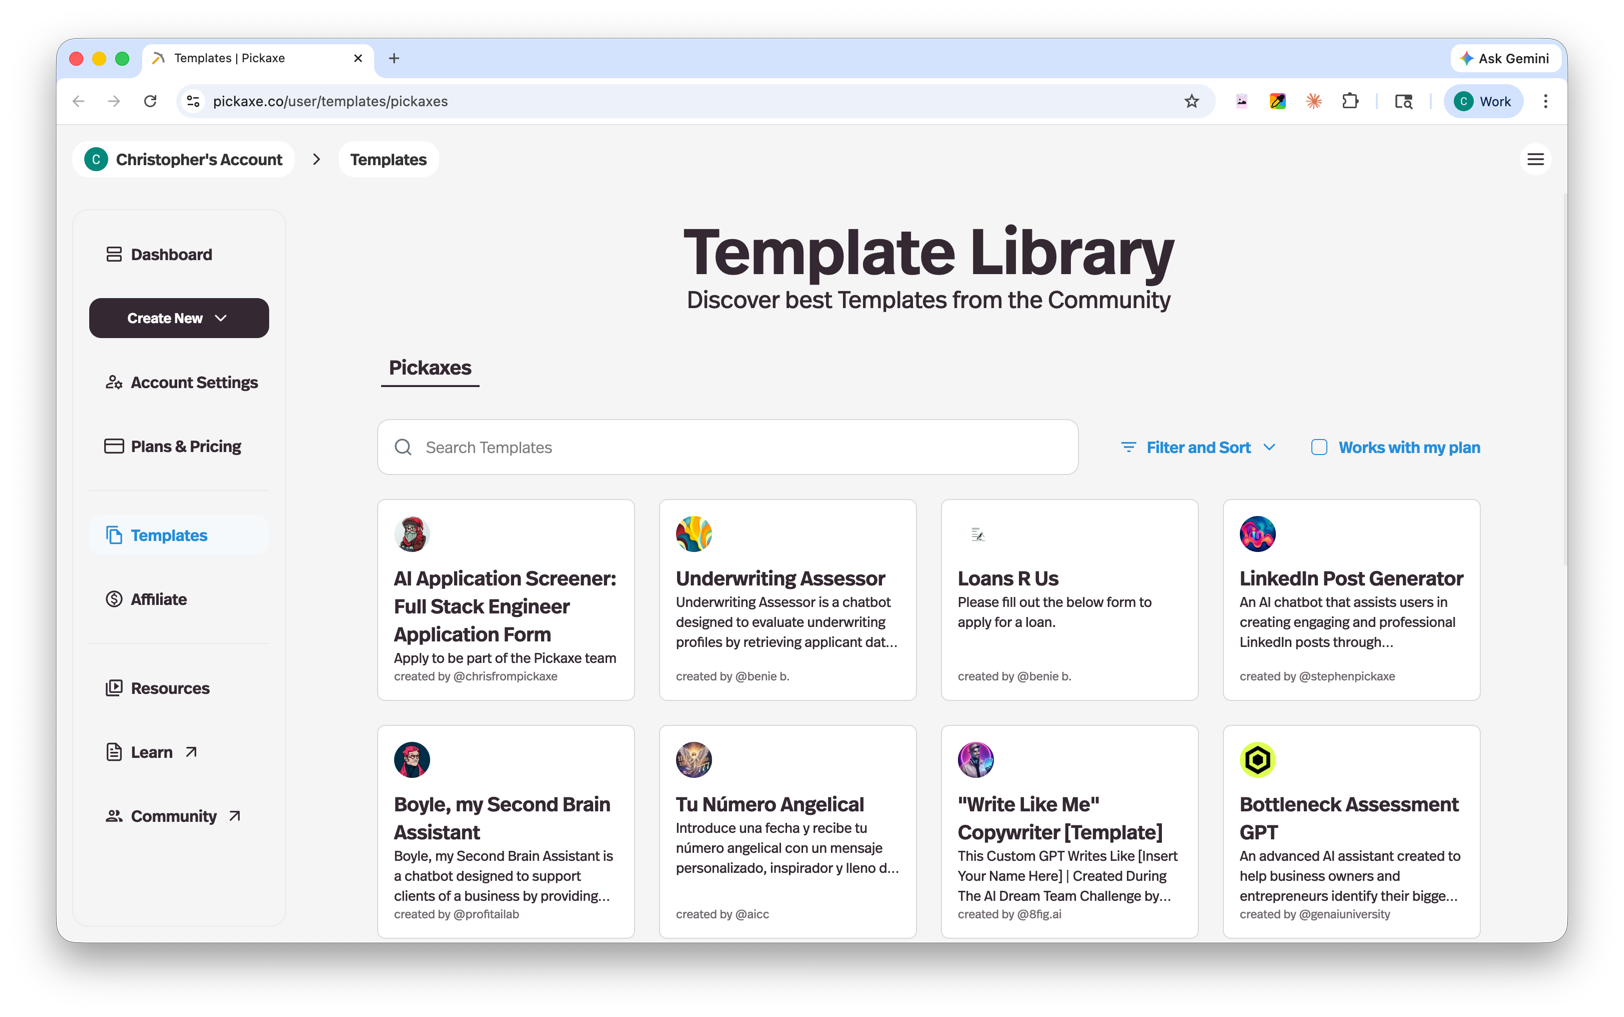Expand the Work profile chooser
This screenshot has width=1624, height=1017.
pos(1483,101)
